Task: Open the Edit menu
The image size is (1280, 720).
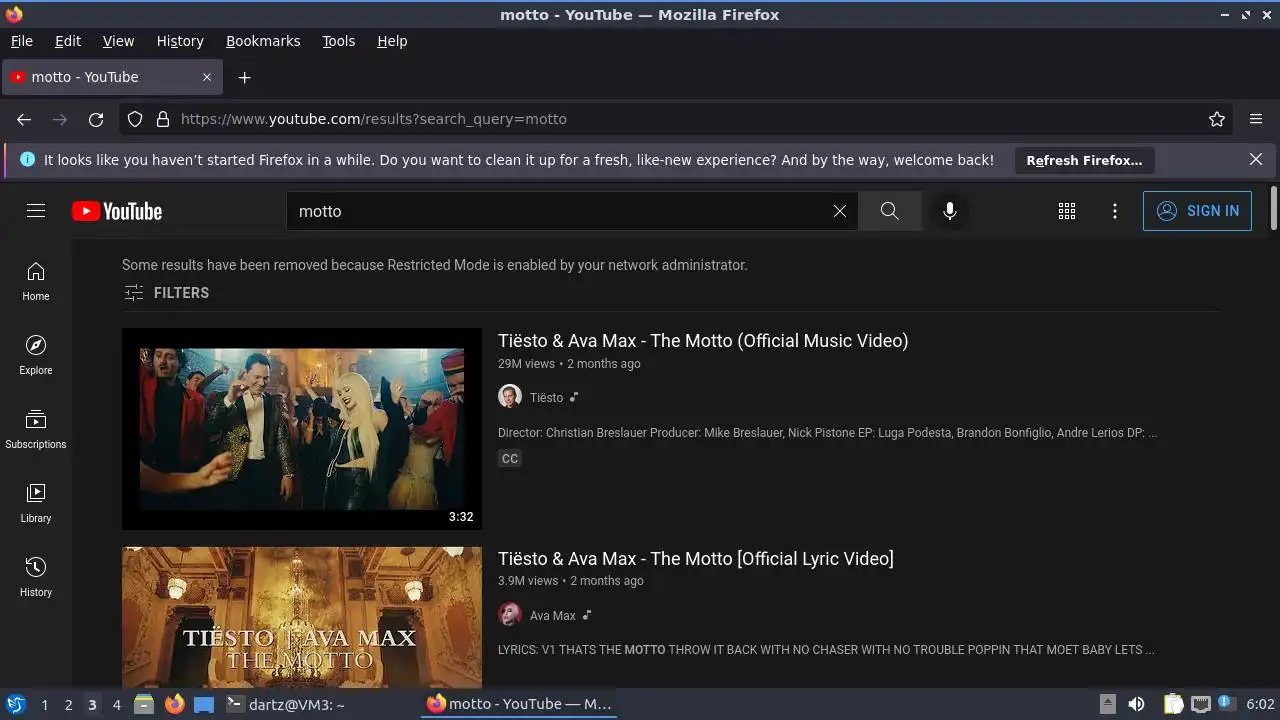Action: pos(68,41)
